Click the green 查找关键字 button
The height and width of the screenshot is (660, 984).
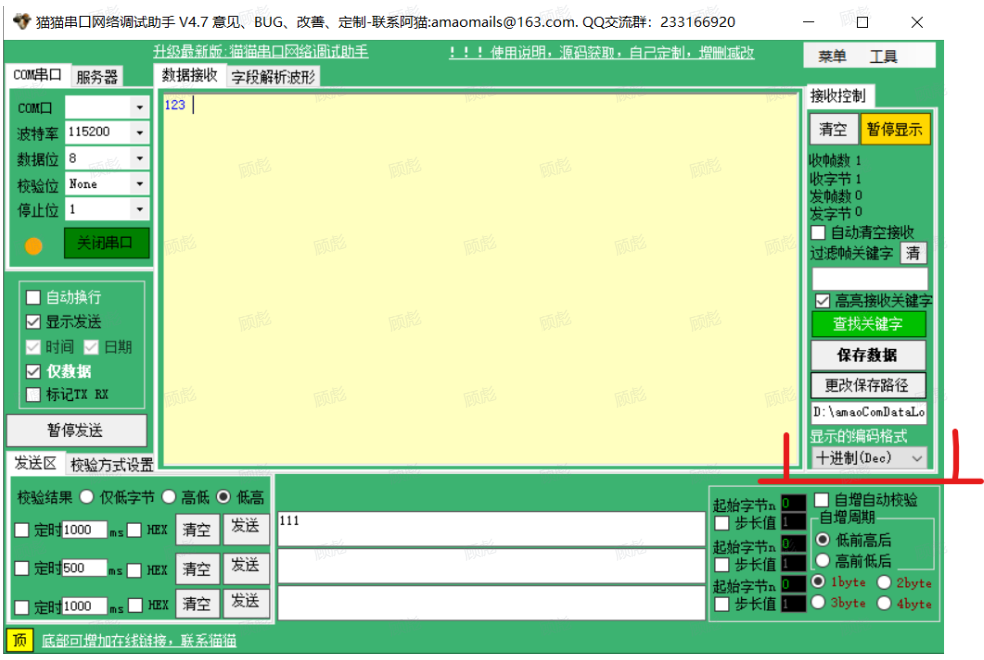[x=868, y=324]
